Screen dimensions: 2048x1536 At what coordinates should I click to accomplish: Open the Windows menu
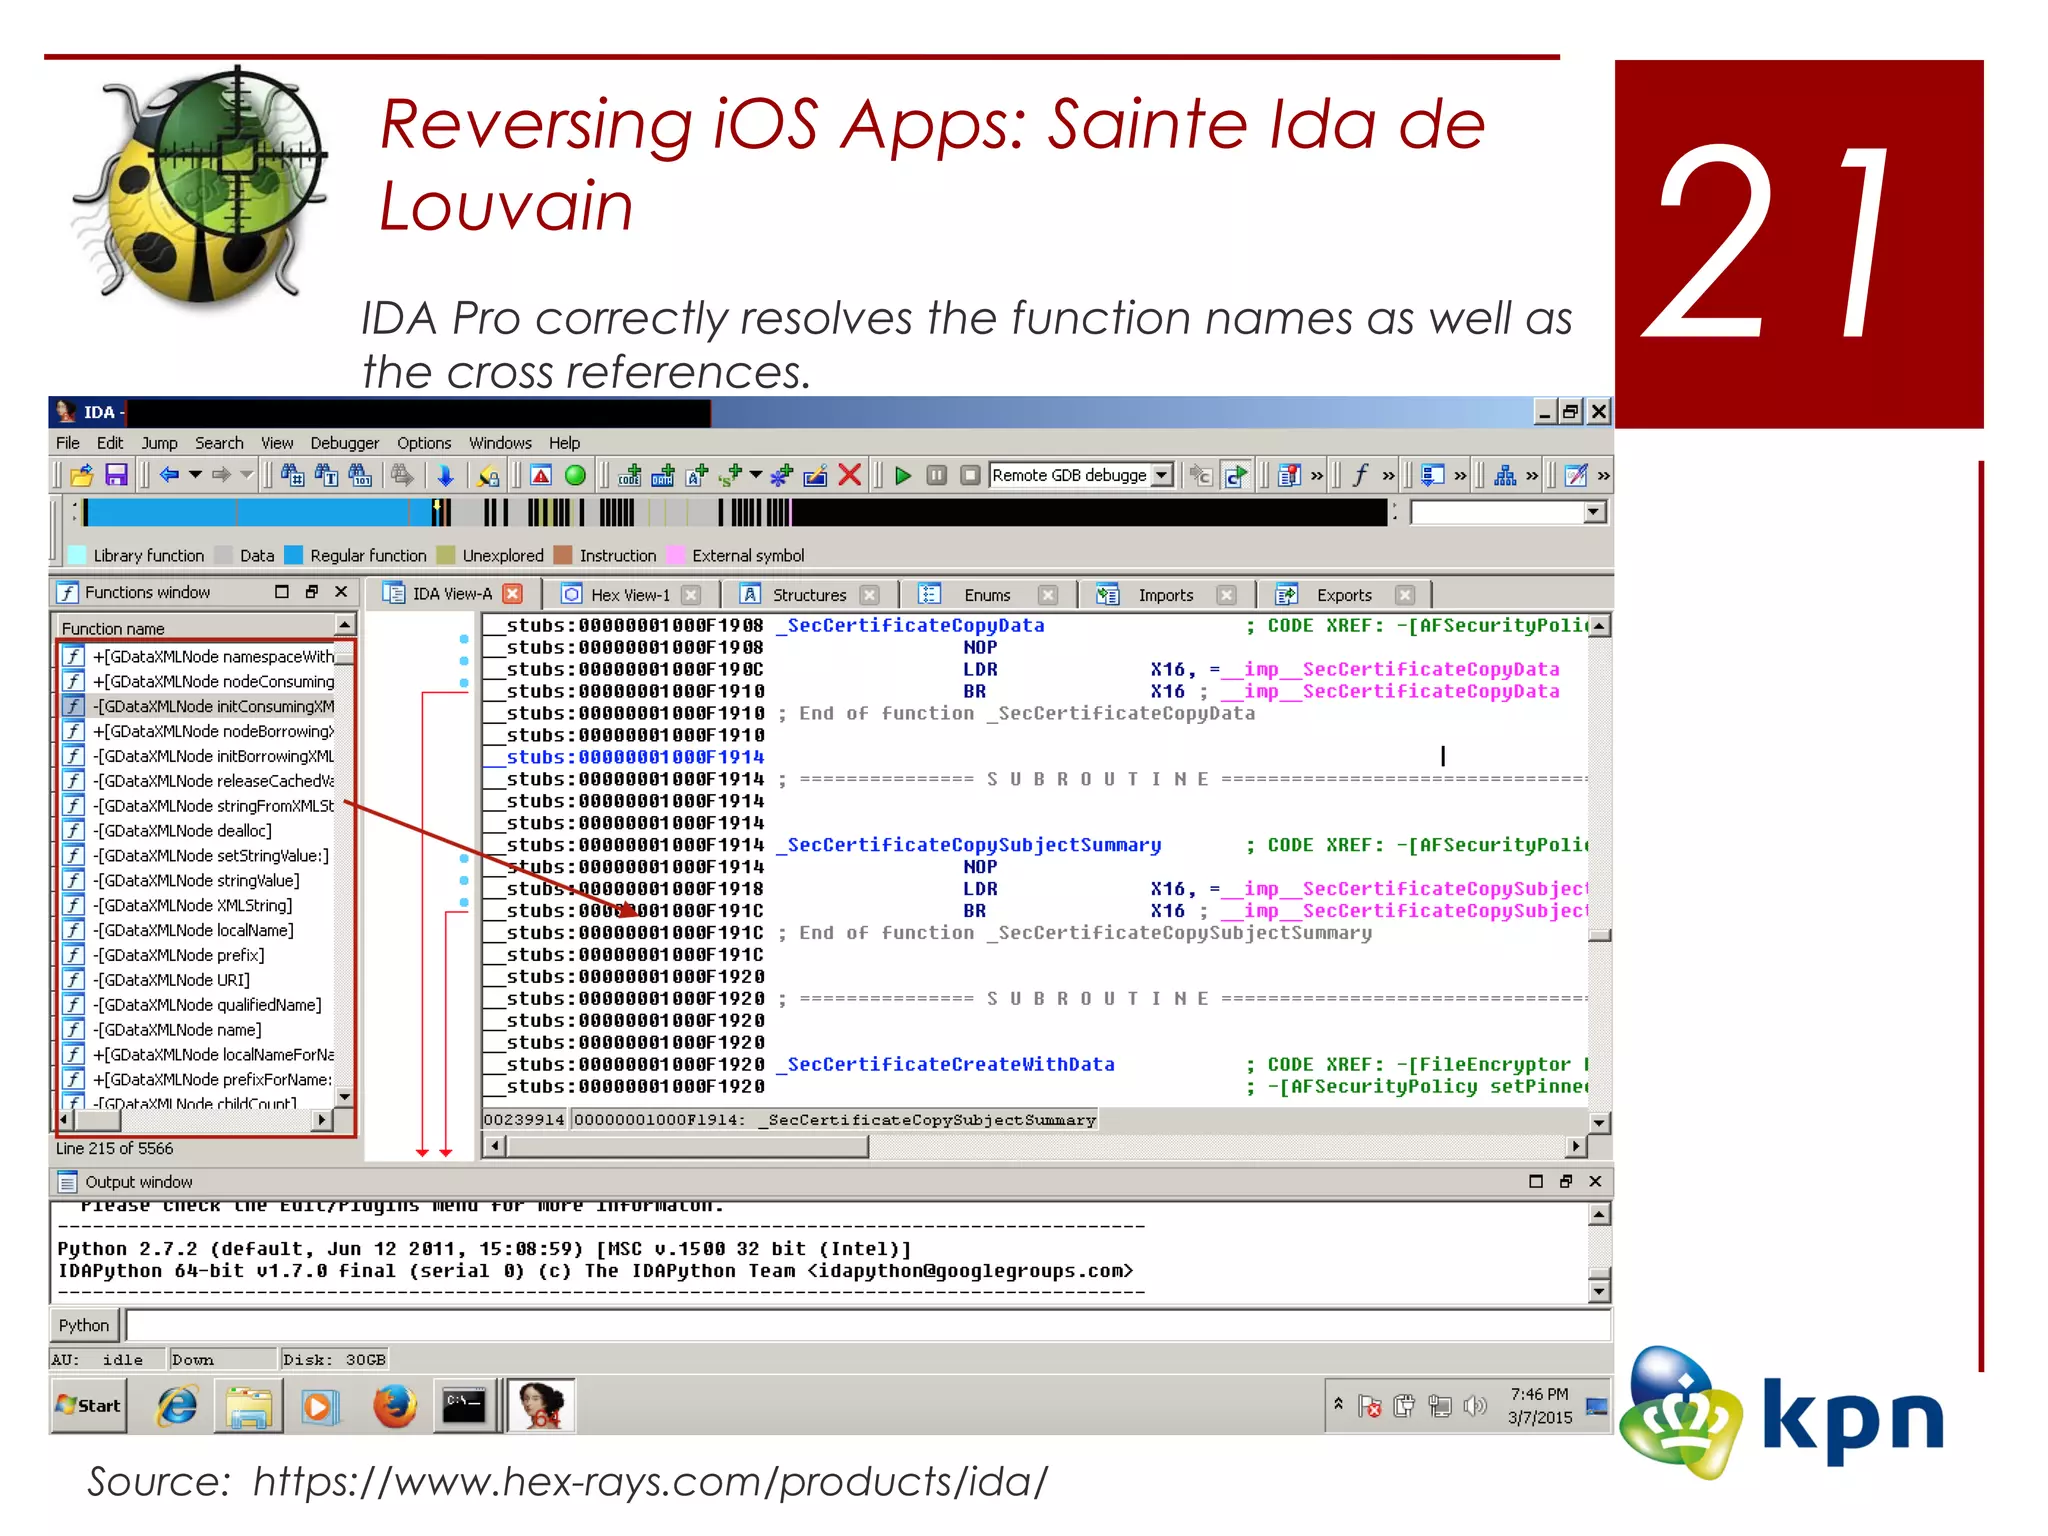(x=500, y=443)
